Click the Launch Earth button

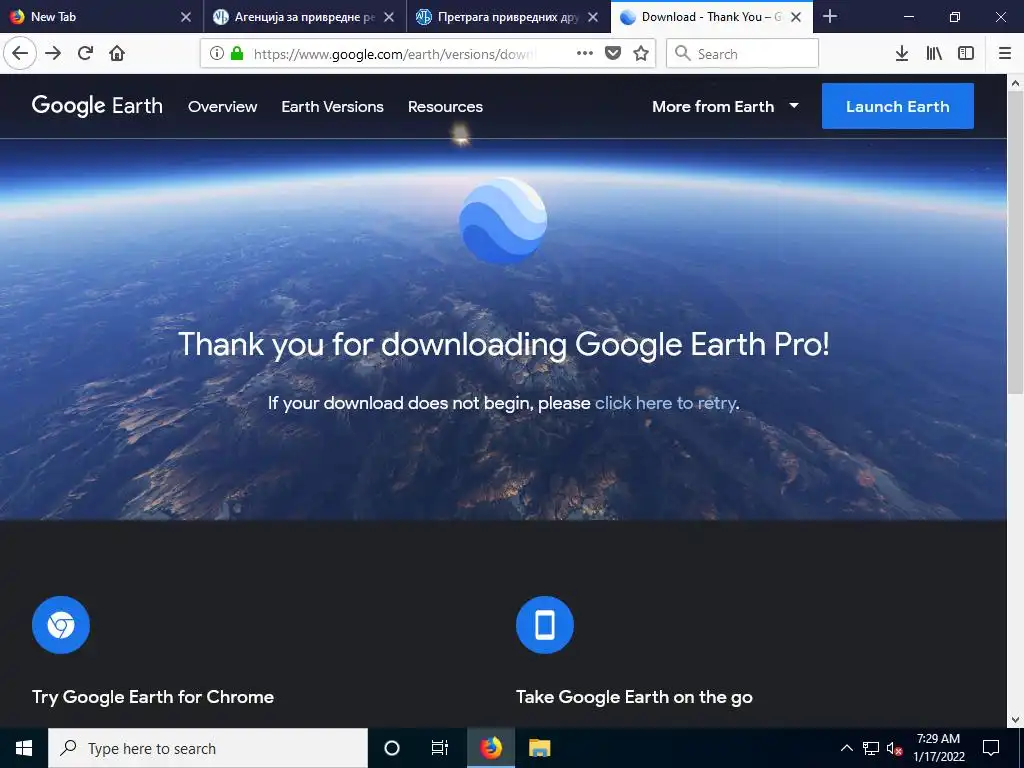tap(898, 106)
